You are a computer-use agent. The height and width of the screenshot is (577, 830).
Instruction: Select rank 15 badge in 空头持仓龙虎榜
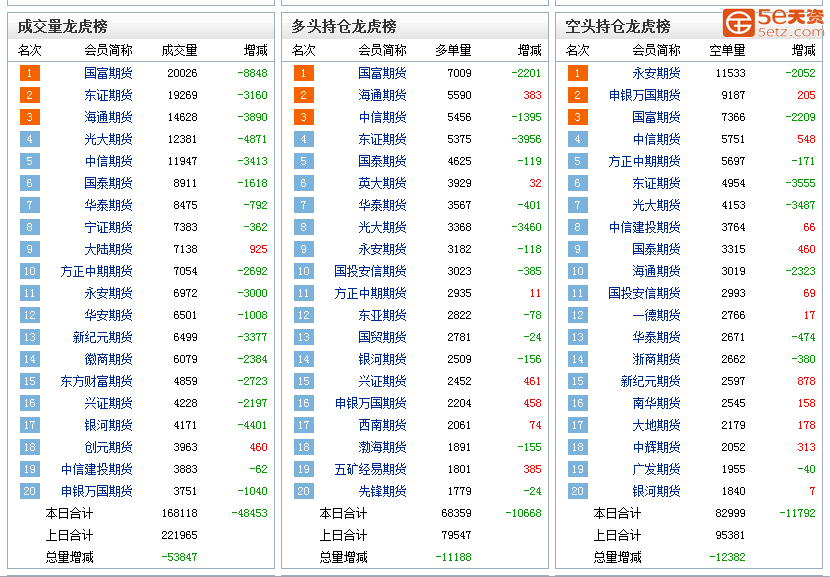[x=578, y=381]
